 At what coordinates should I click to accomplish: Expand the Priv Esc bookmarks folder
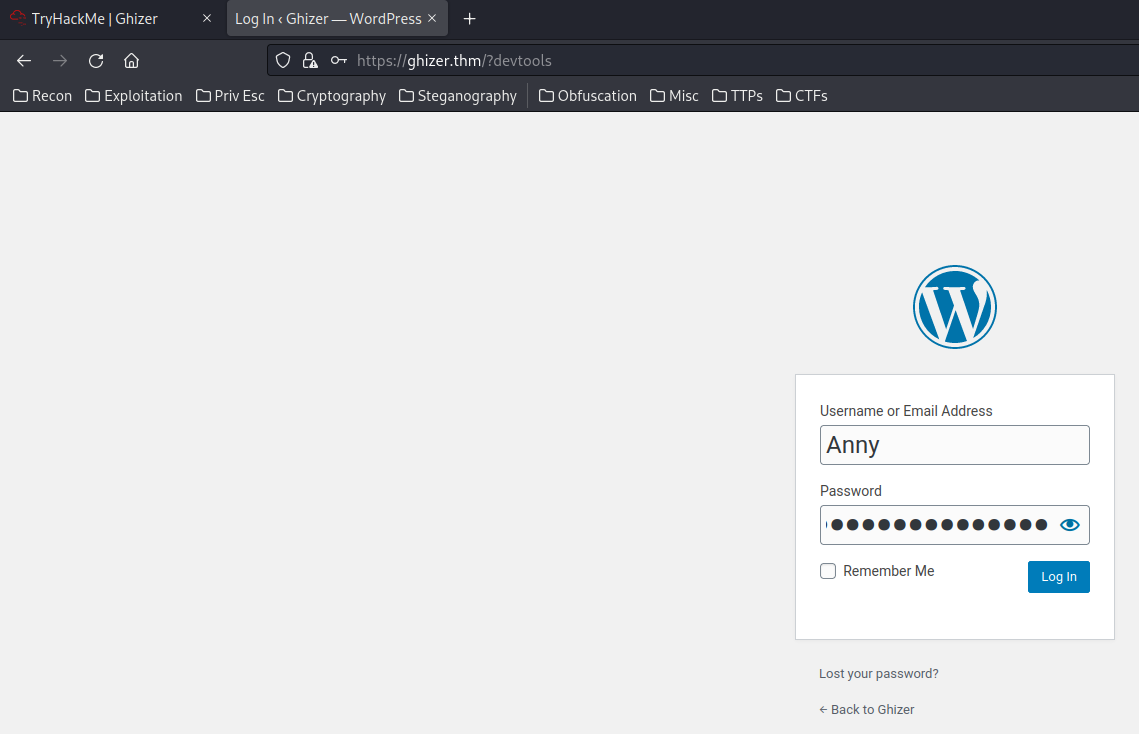click(x=230, y=96)
